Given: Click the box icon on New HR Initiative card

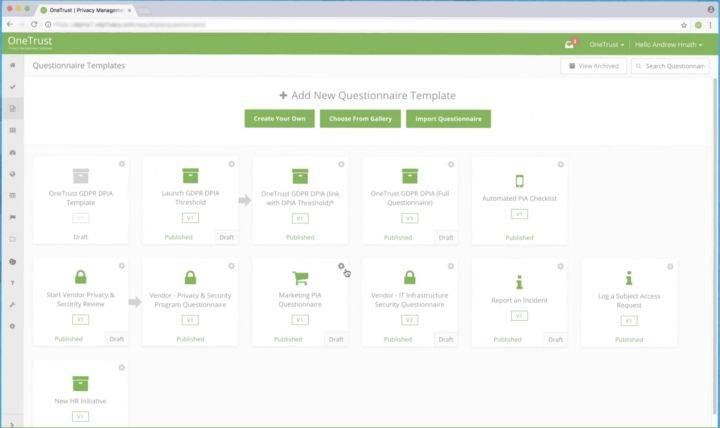Looking at the screenshot, I should pos(80,383).
